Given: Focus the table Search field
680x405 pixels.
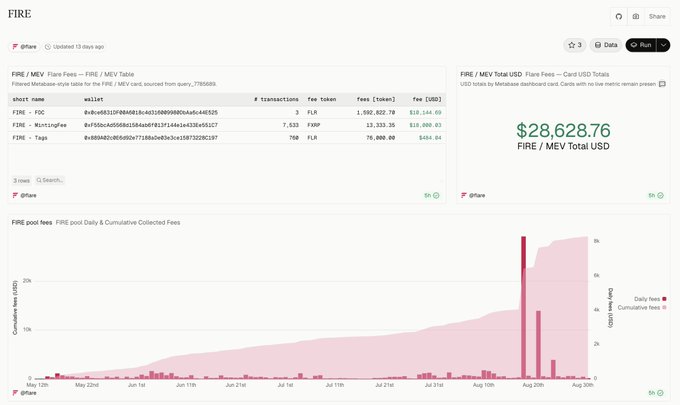Looking at the screenshot, I should [50, 180].
